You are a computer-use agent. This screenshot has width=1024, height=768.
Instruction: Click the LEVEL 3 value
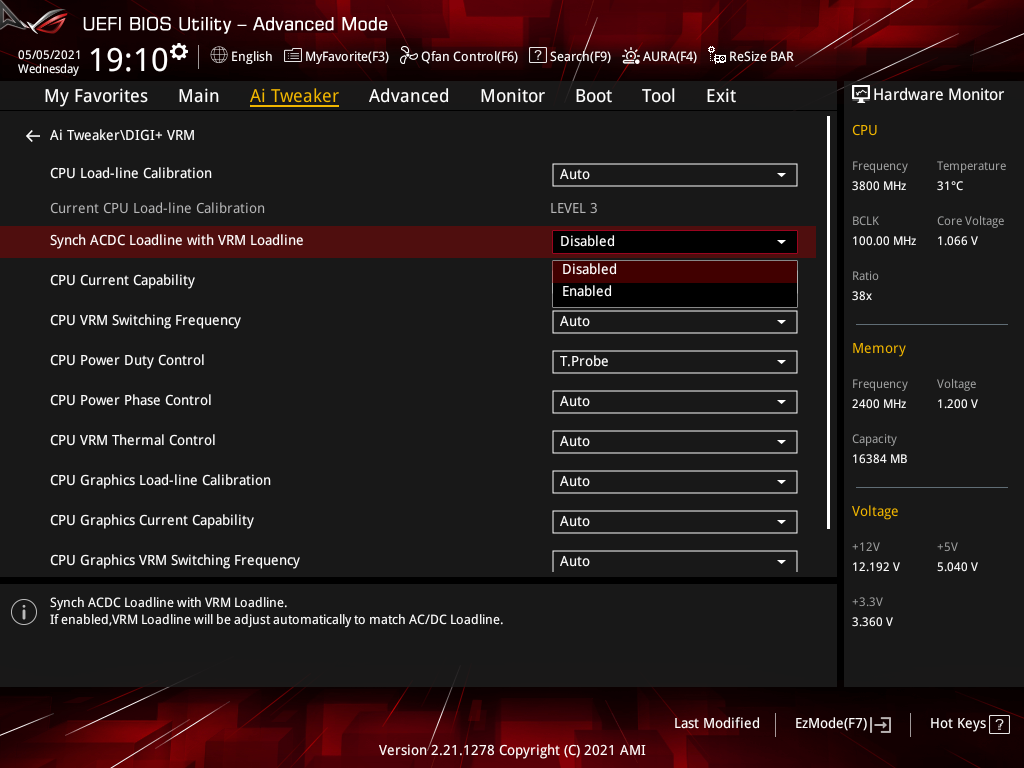[x=573, y=208]
